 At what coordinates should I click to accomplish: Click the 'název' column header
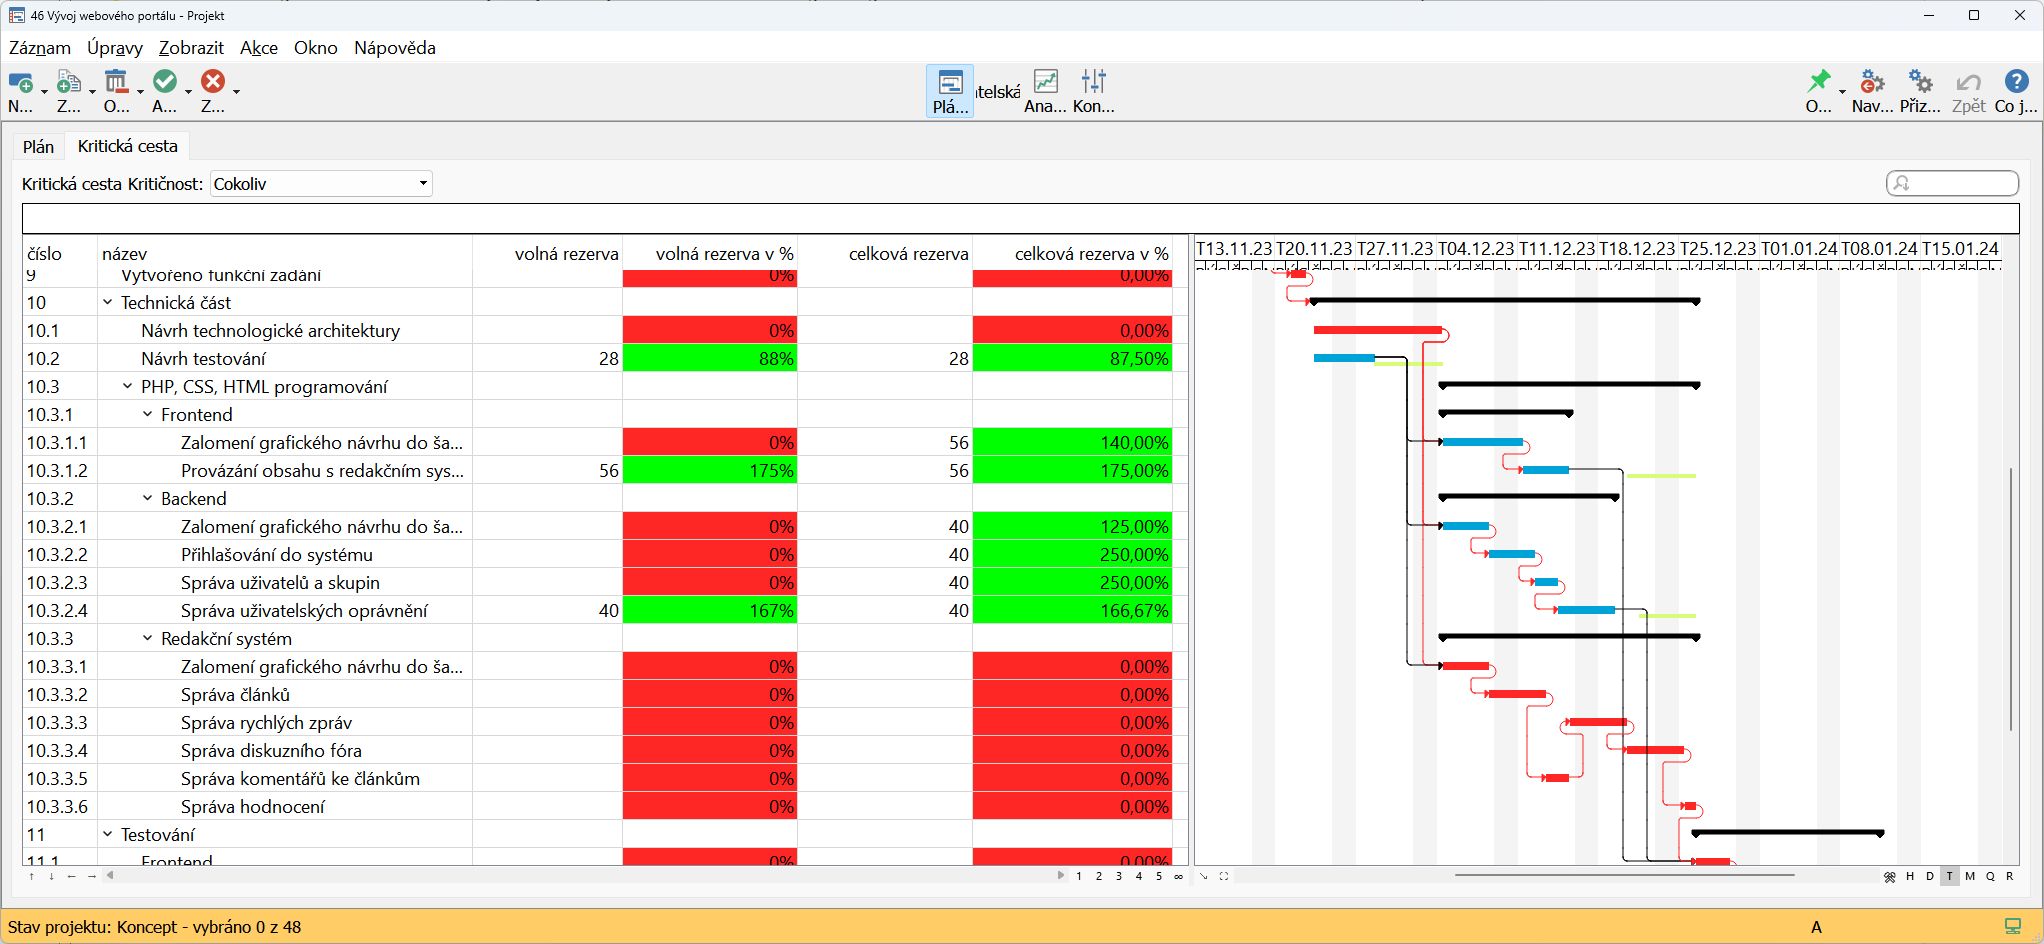[x=125, y=254]
